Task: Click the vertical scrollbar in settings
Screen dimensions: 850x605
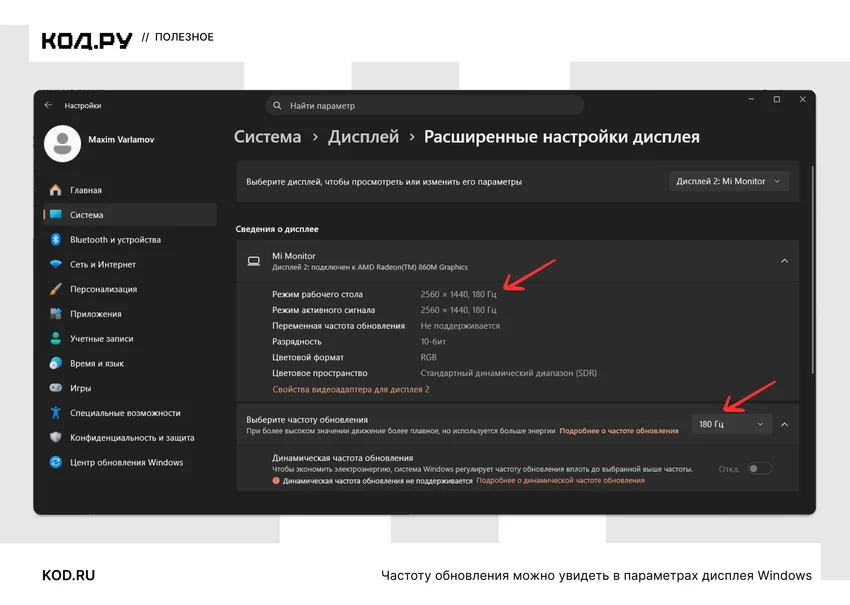Action: point(813,269)
